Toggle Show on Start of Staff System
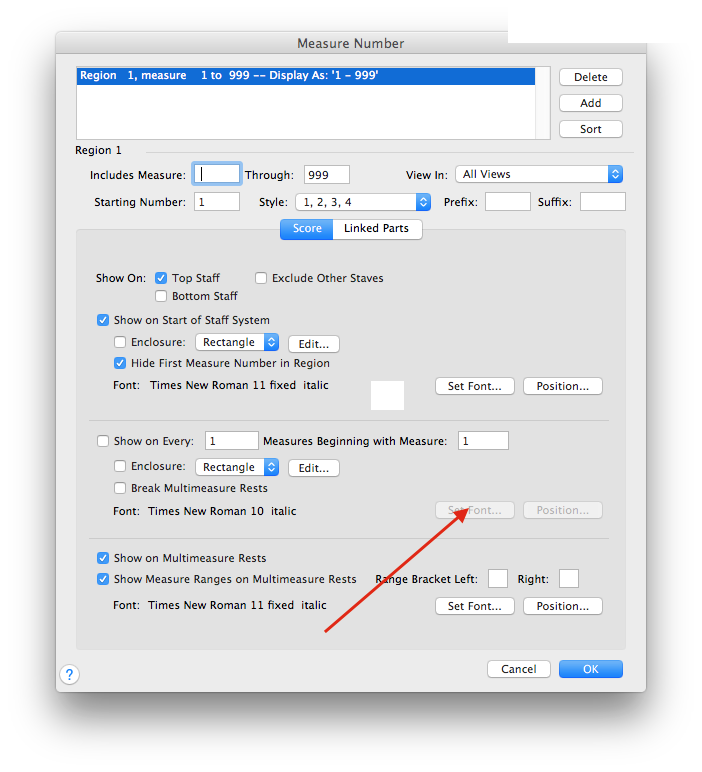The width and height of the screenshot is (702, 772). pos(103,320)
